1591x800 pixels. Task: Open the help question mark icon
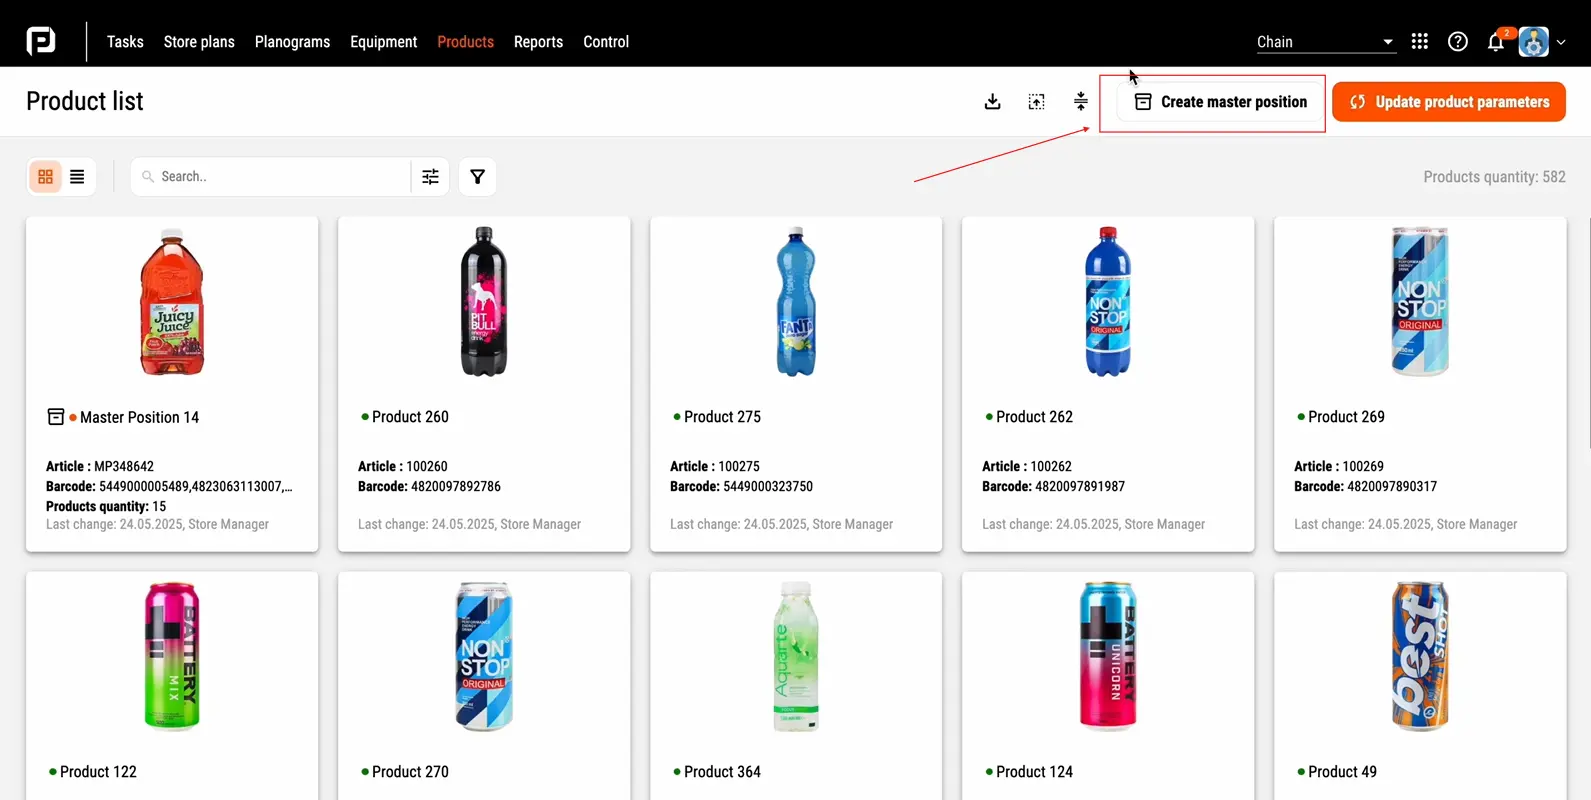pyautogui.click(x=1457, y=42)
